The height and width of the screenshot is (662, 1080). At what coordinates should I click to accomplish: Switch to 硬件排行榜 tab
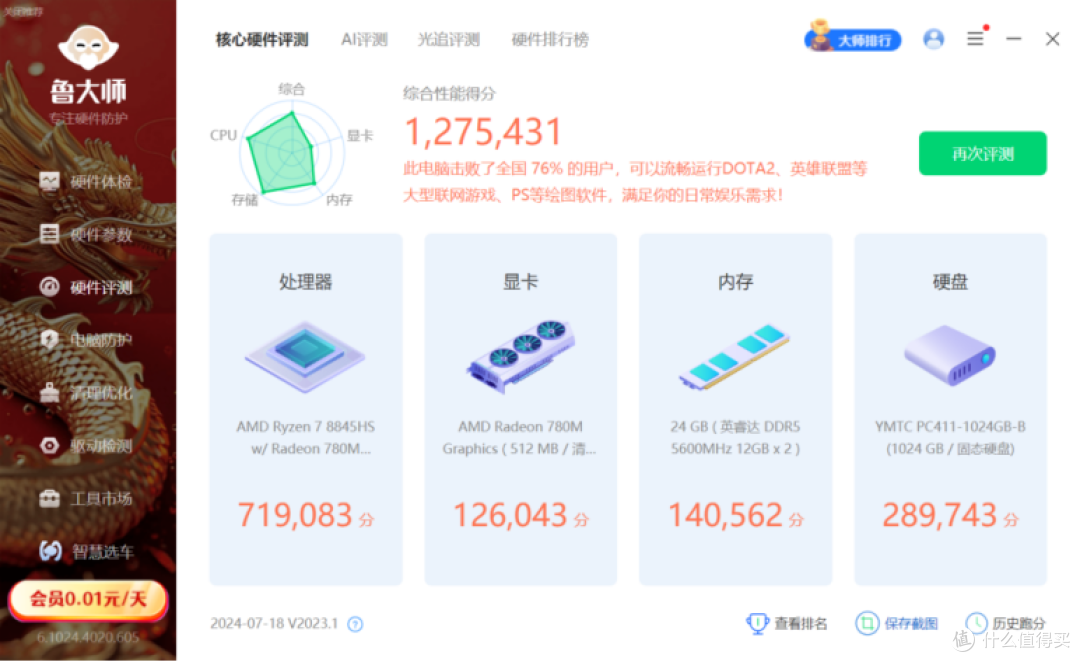tap(550, 40)
